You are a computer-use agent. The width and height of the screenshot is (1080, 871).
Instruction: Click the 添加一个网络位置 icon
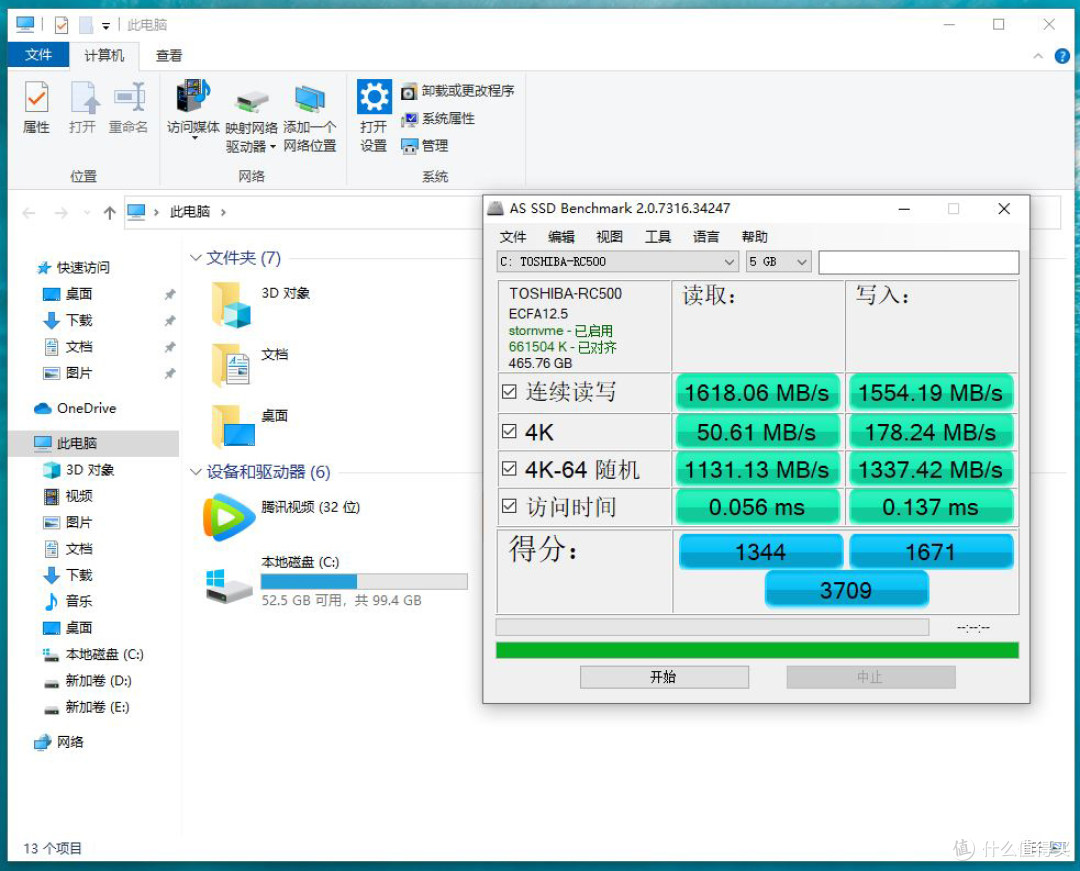(x=309, y=99)
